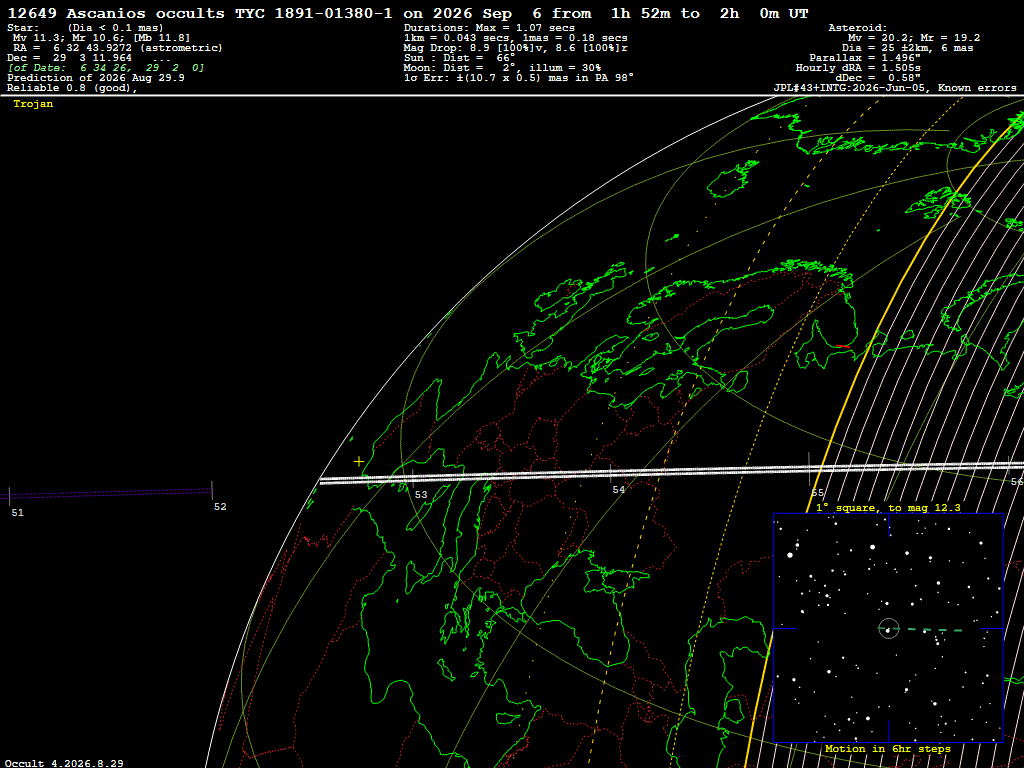Viewport: 1024px width, 768px height.
Task: Select the minute 54 time tick
Action: click(x=611, y=474)
